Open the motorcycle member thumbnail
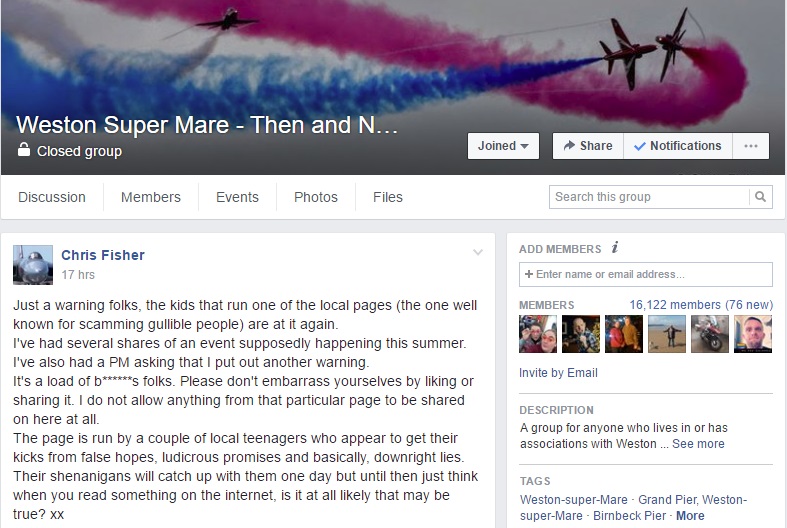787x528 pixels. tap(710, 334)
